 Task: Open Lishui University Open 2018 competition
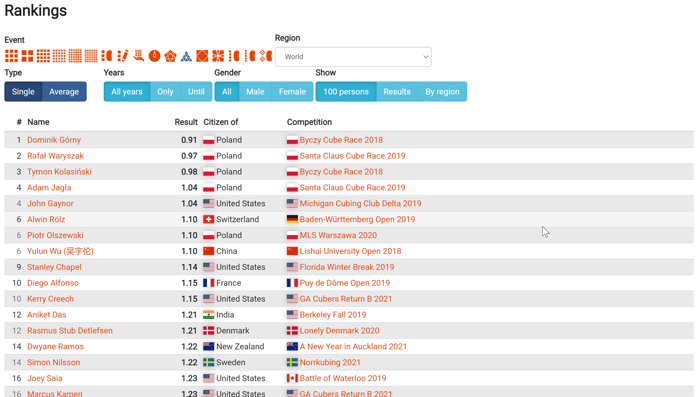click(350, 251)
